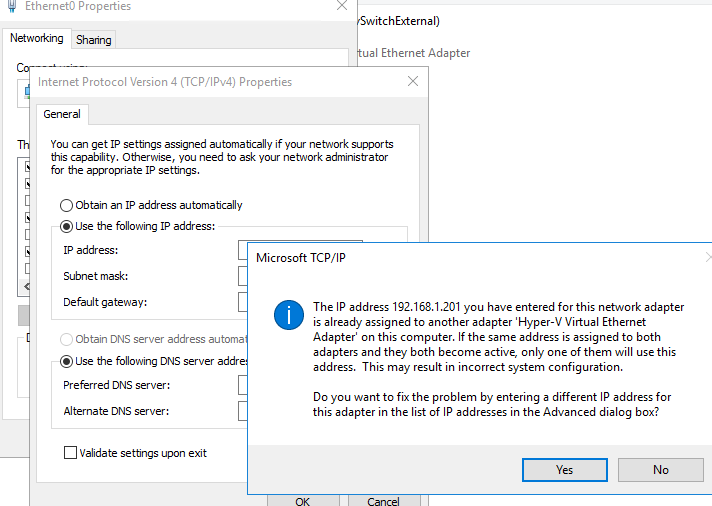Click the Preferred DNS server input field
Viewport: 712px width, 506px height.
click(243, 385)
